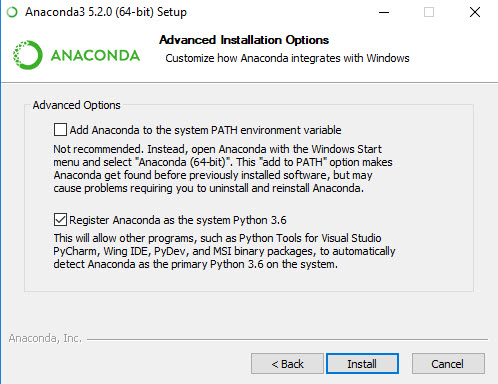Click the green Anaconda ring logo
This screenshot has width=498, height=384.
click(x=27, y=55)
